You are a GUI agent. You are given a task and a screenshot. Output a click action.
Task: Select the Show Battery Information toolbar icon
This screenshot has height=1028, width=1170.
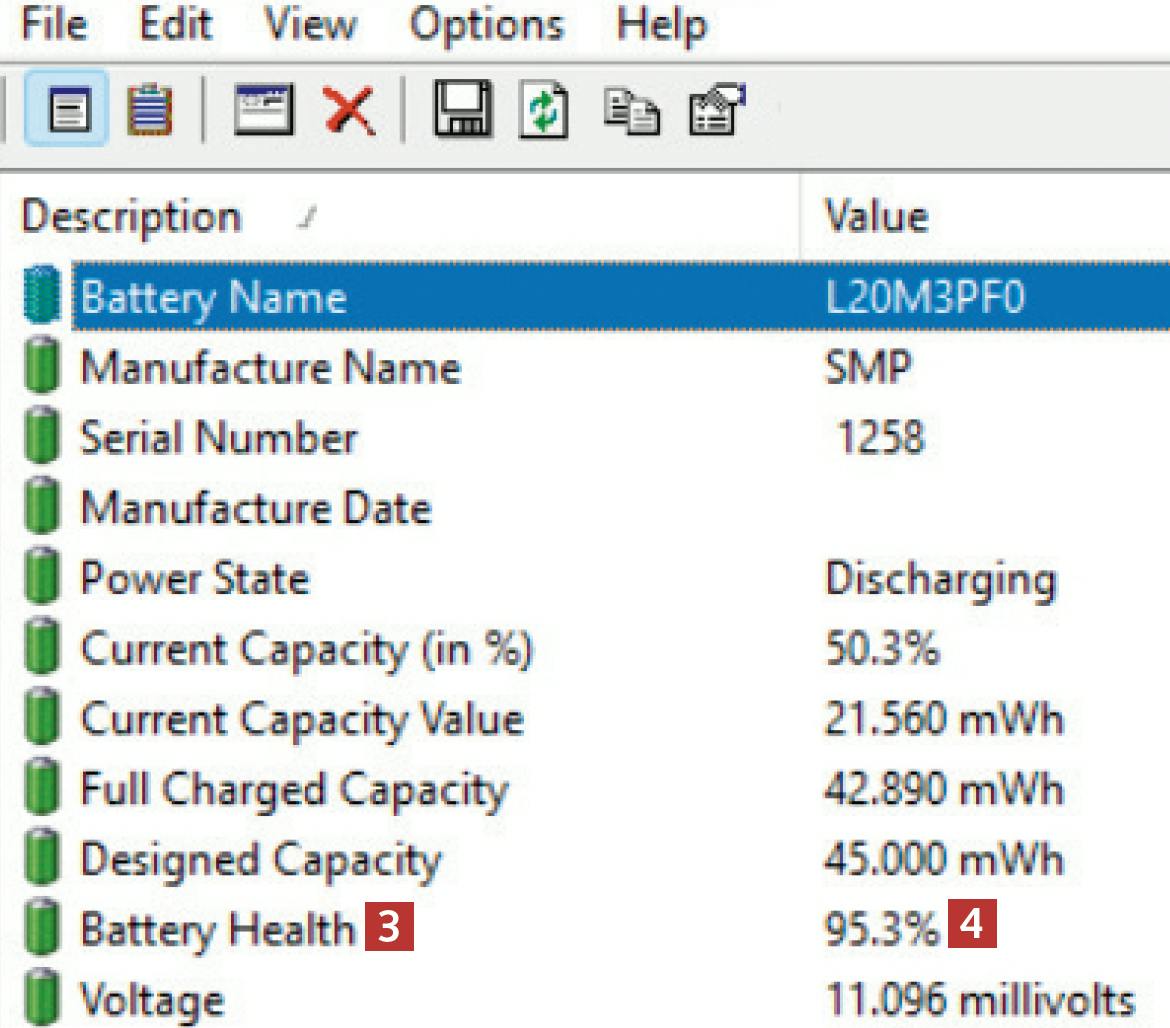pos(68,110)
